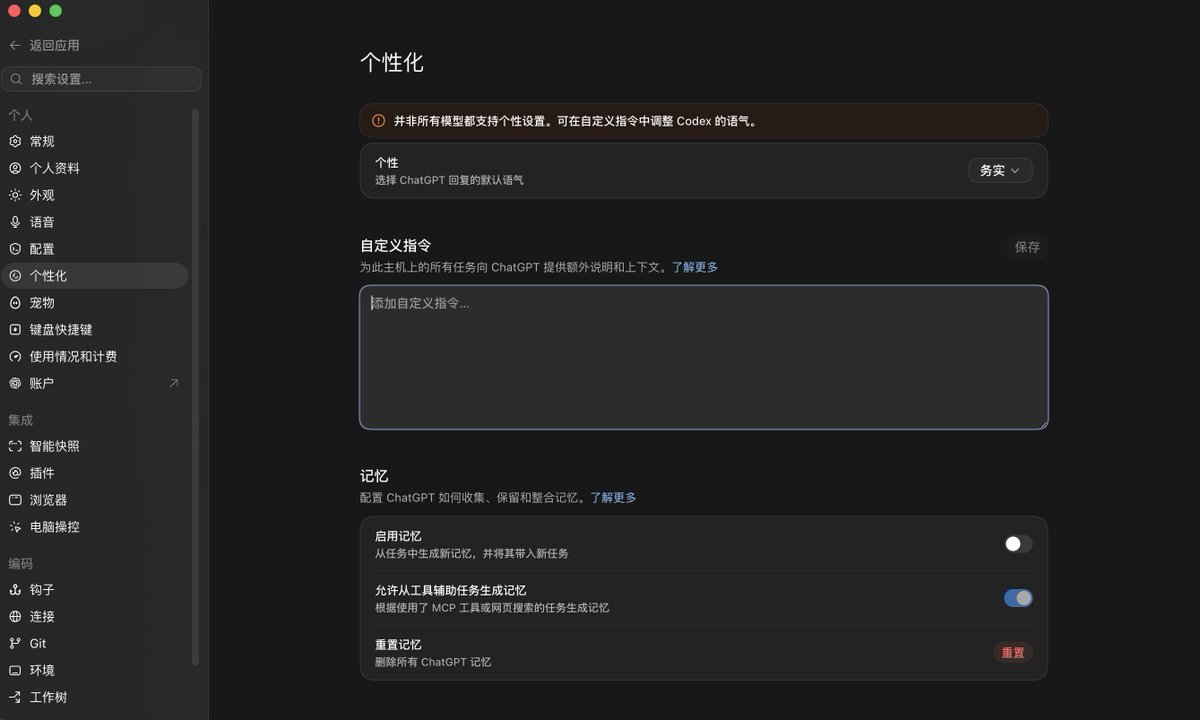Click the 连接 globe icon
Viewport: 1200px width, 720px height.
coord(15,617)
